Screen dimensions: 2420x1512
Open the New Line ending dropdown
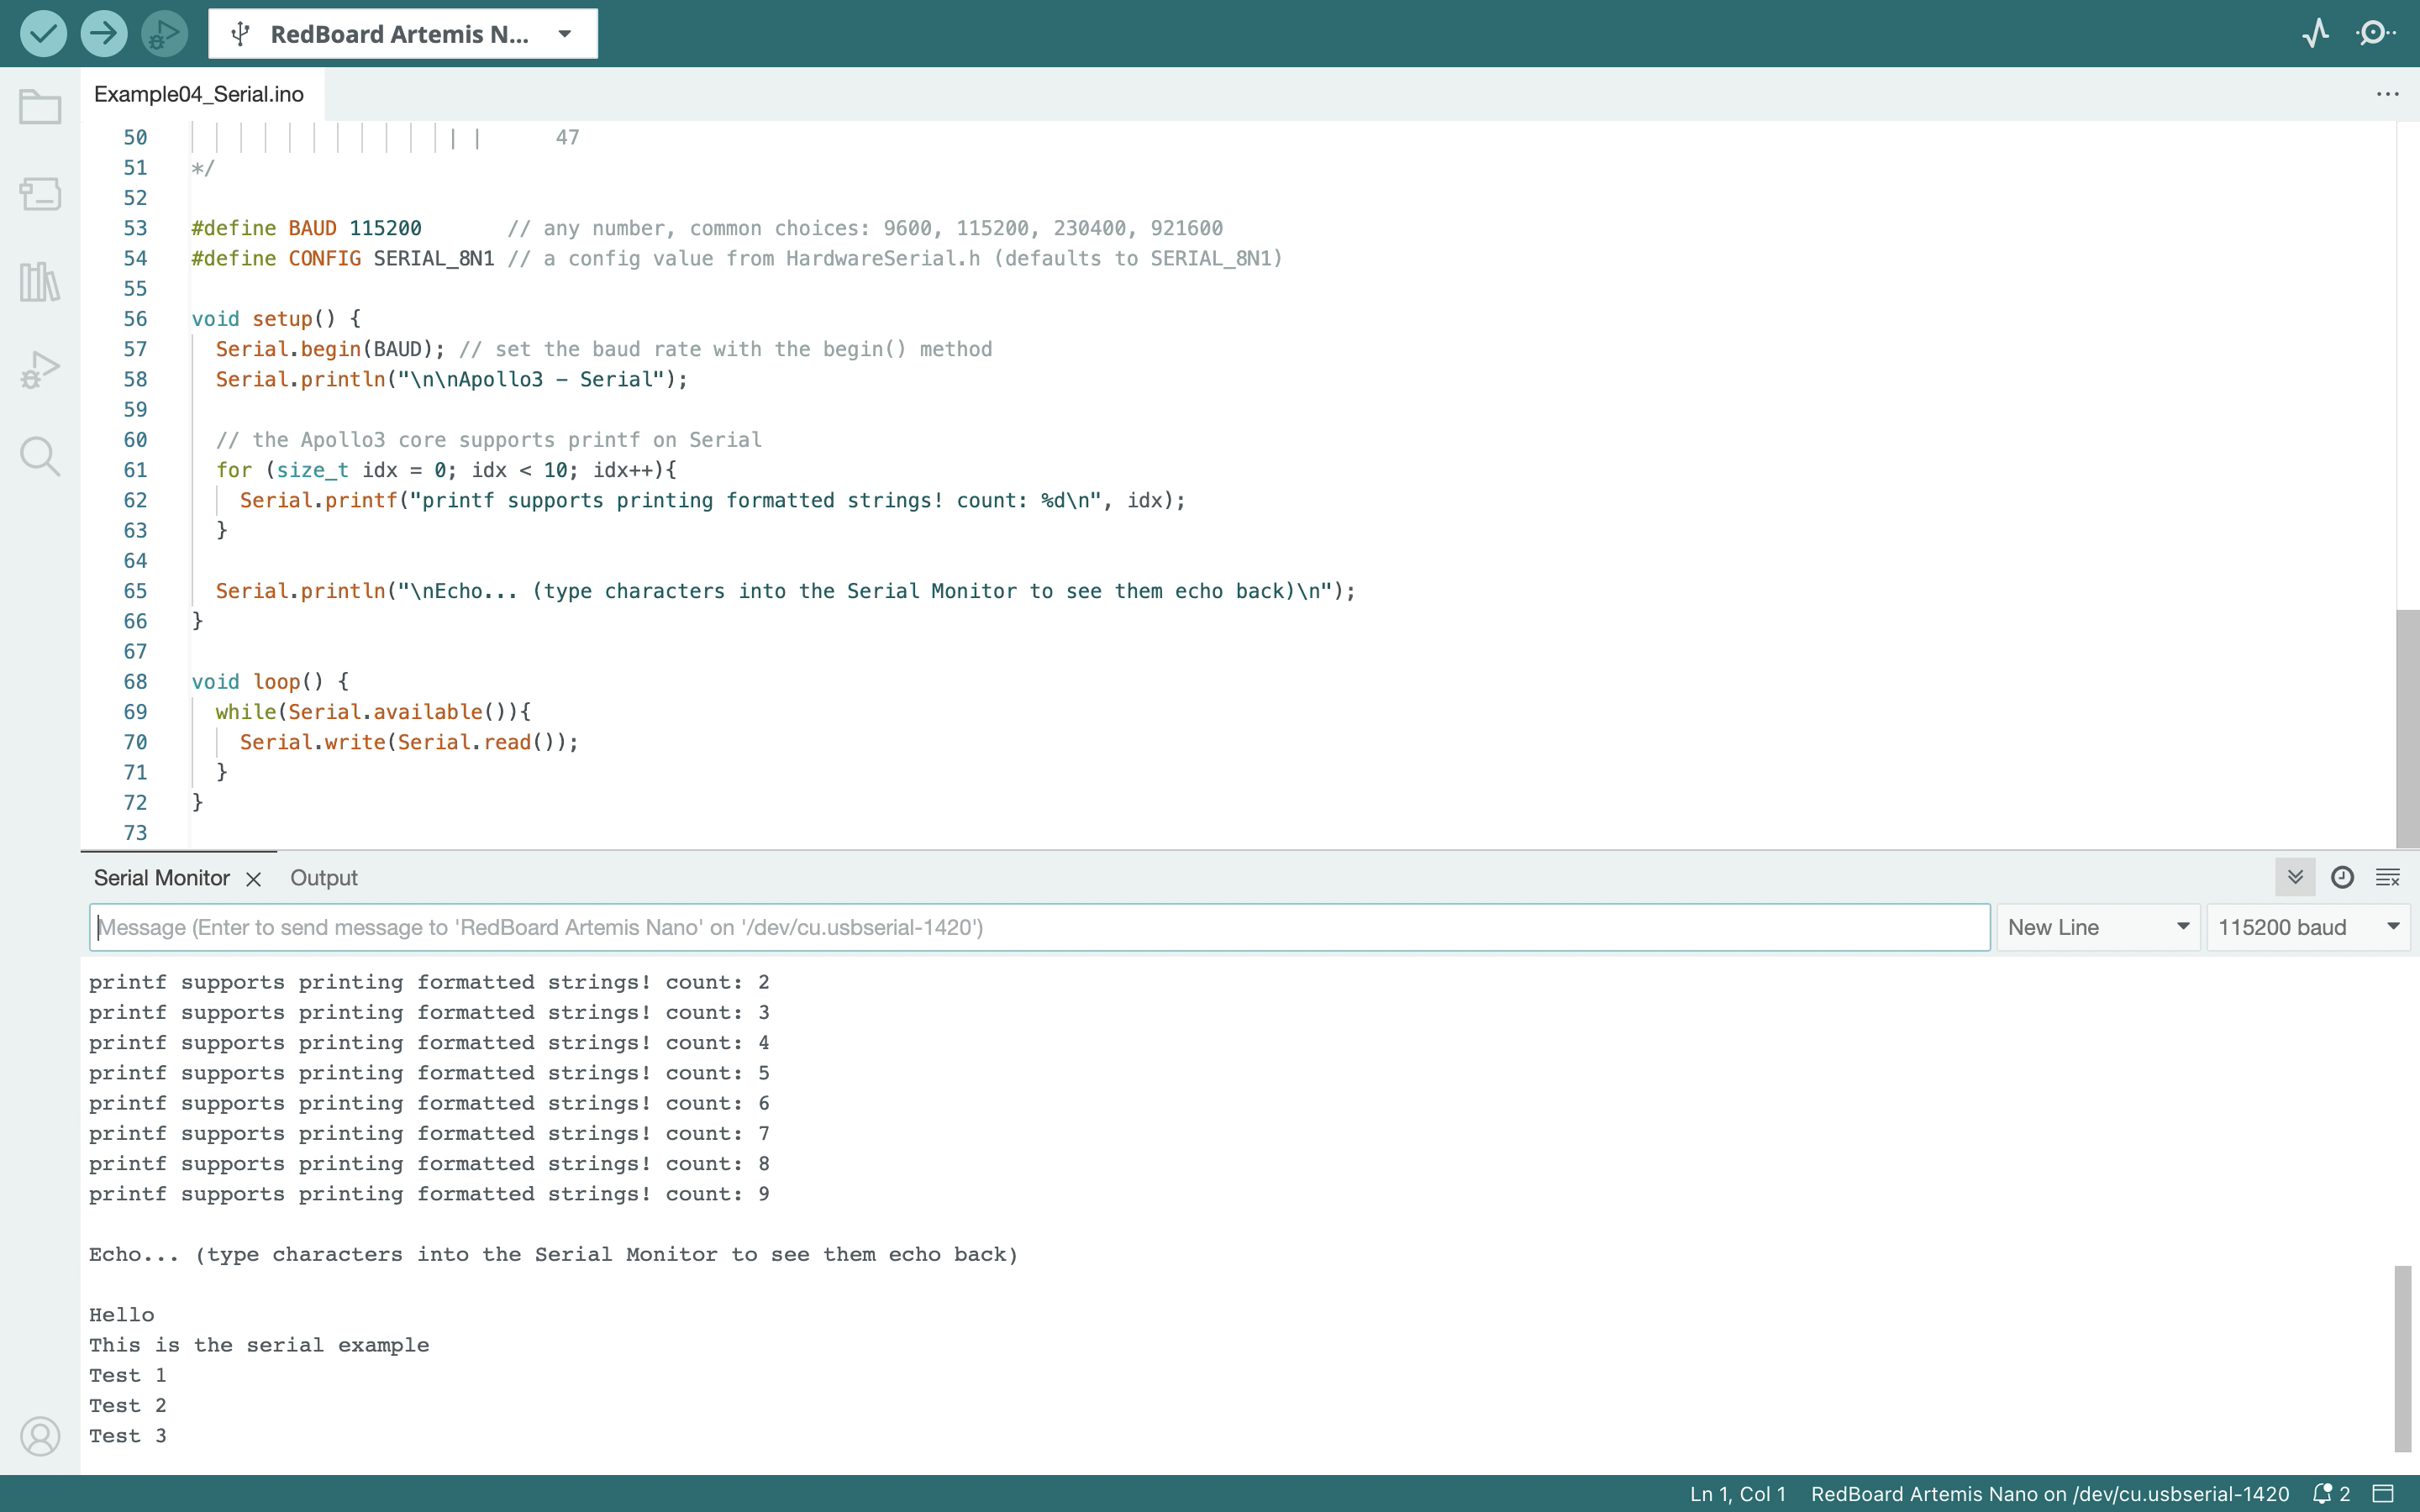2097,927
